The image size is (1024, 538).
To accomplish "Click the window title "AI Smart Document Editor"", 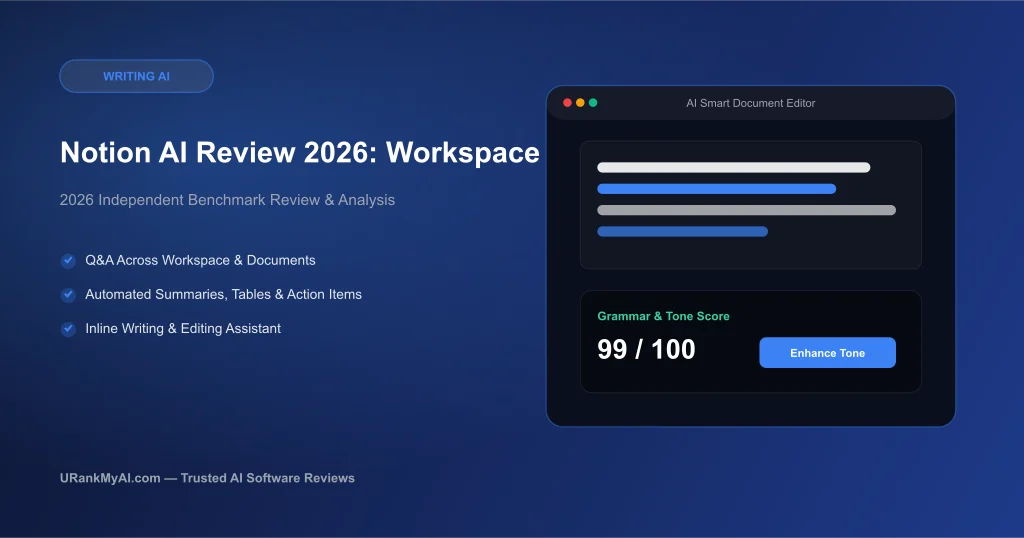I will click(750, 103).
